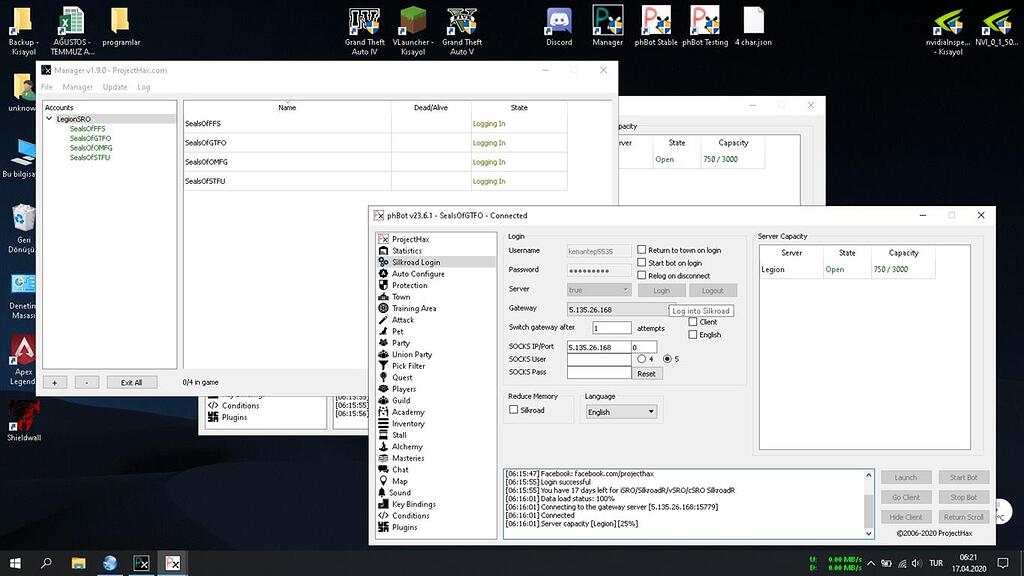1024x576 pixels.
Task: Enable Start bot on login
Action: point(641,263)
